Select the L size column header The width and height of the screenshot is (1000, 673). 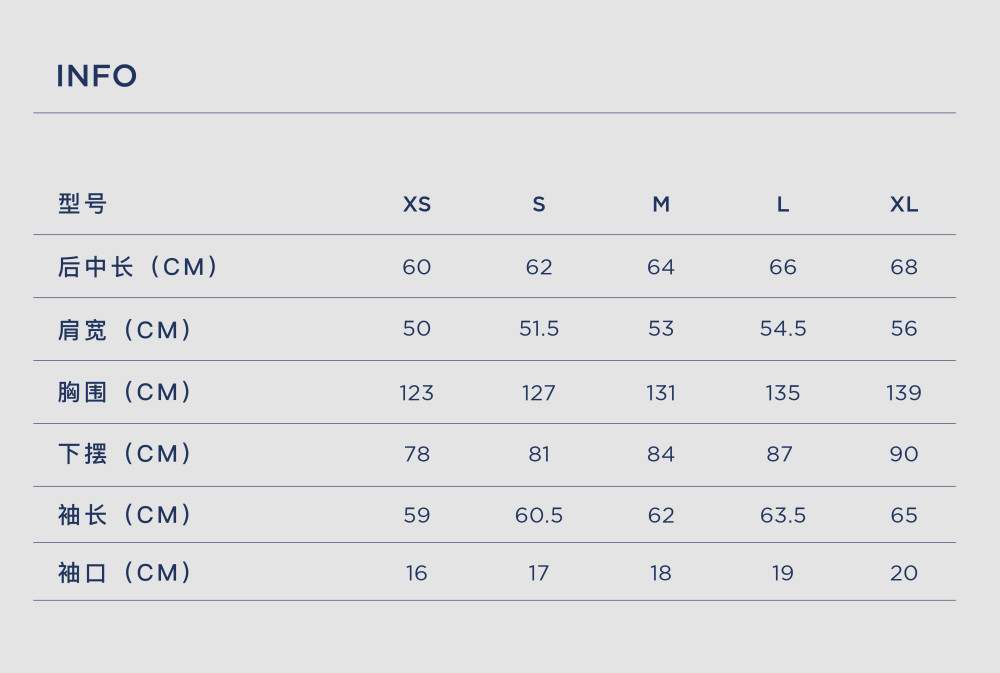tap(783, 204)
